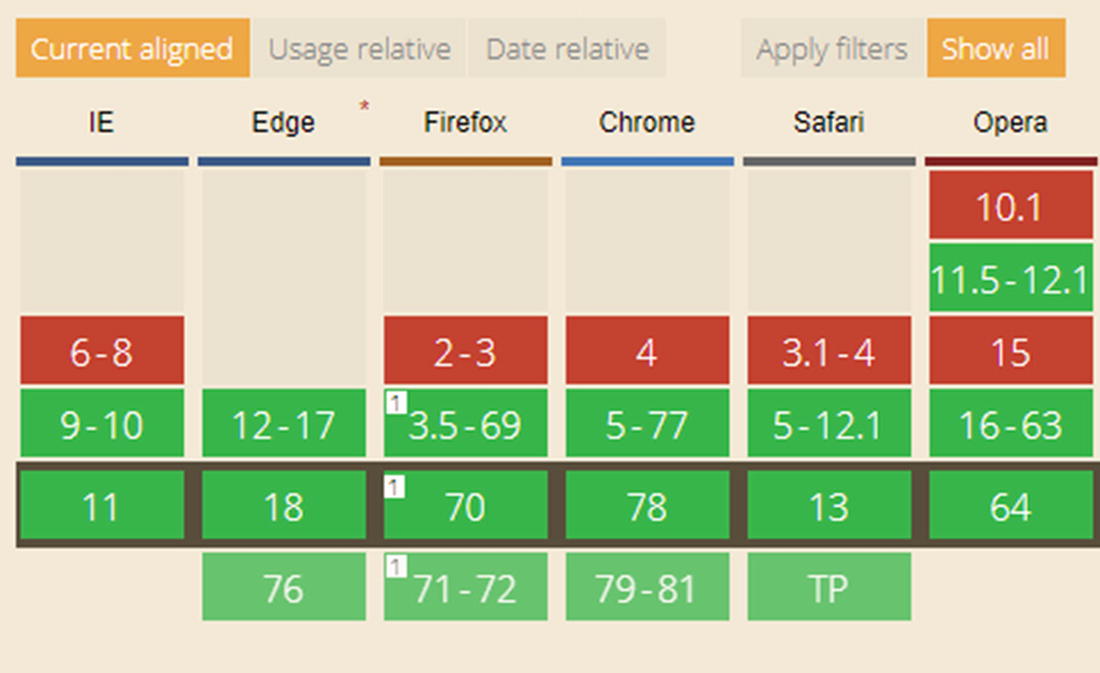Select the Opera 11.5-12.1 supported cell
1100x673 pixels.
coord(1010,278)
